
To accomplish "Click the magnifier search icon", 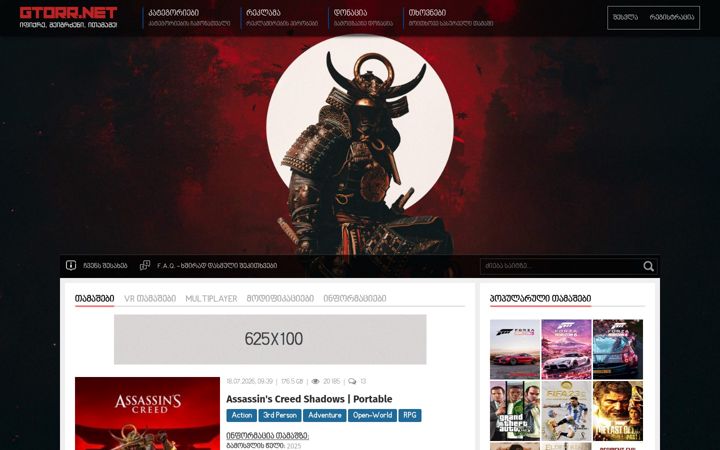I will (648, 266).
